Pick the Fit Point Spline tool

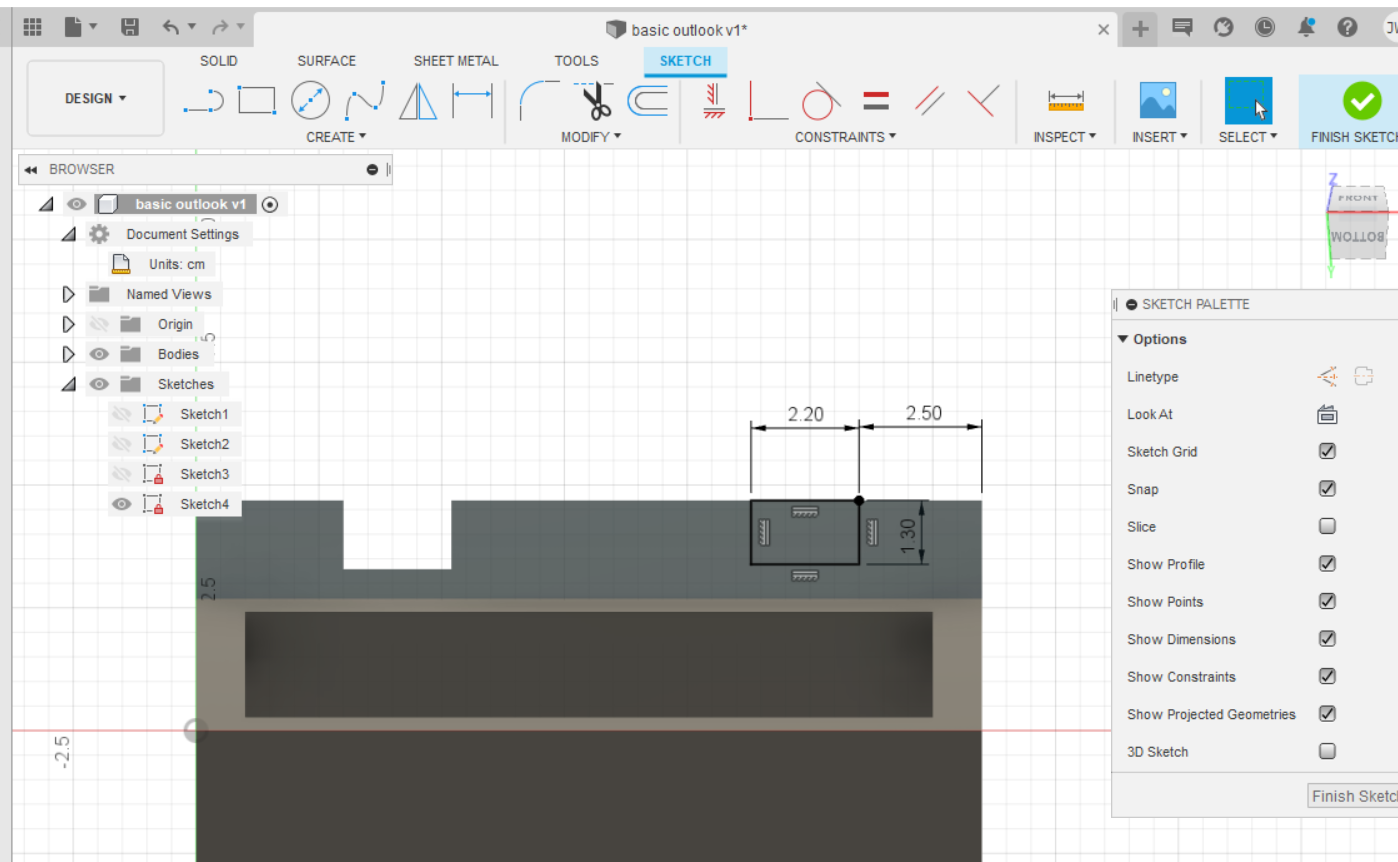(365, 100)
